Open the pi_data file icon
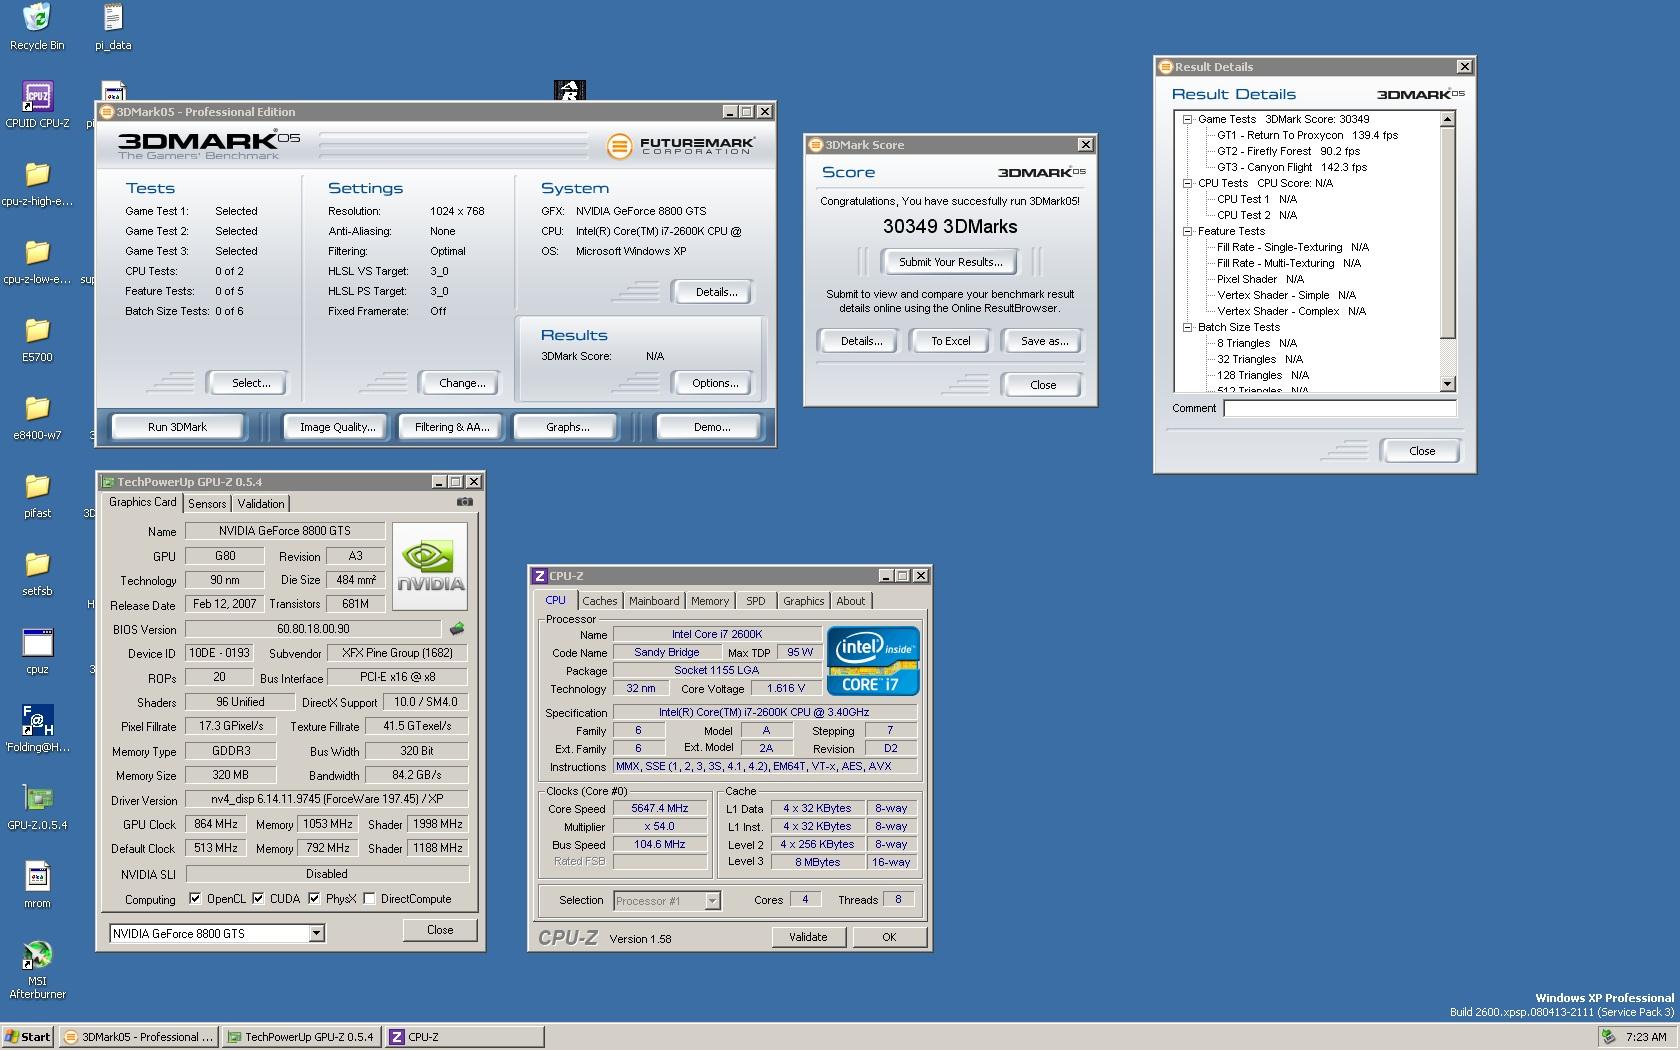The width and height of the screenshot is (1680, 1050). coord(113,27)
